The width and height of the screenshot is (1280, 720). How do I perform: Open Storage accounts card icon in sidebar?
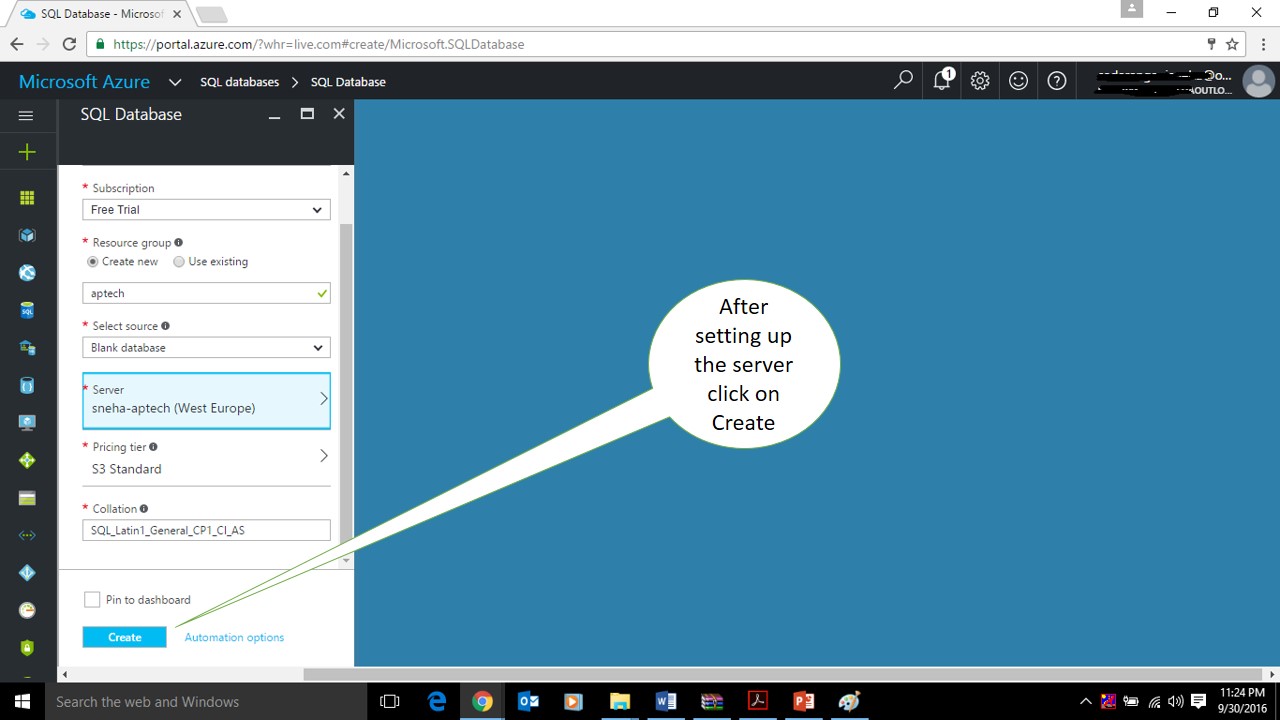27,498
